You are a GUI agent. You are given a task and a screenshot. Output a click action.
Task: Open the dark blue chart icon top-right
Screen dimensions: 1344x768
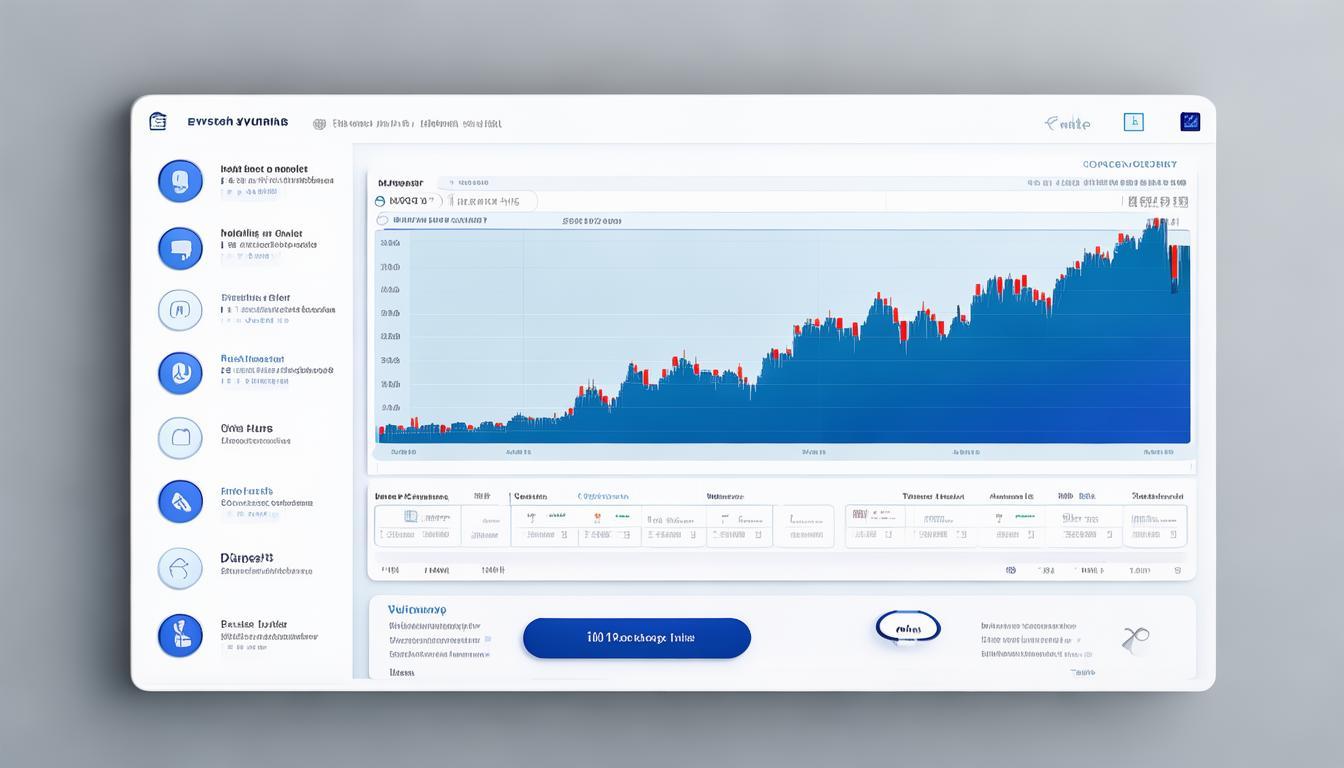pyautogui.click(x=1190, y=122)
